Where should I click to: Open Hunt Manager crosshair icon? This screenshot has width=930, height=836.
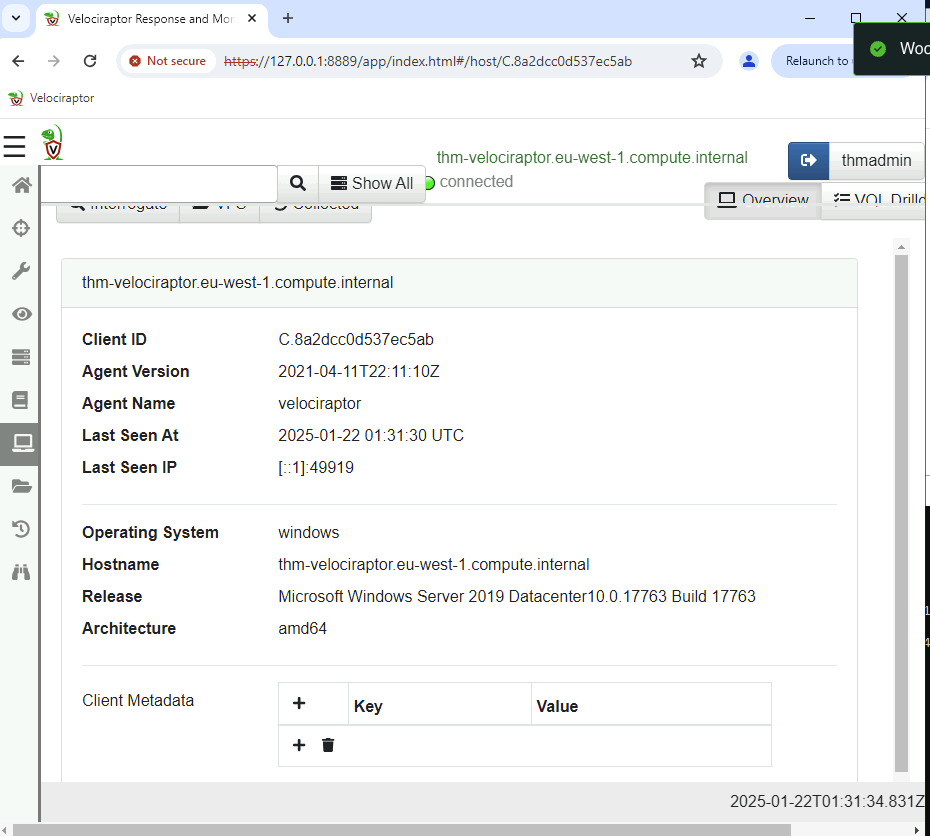pos(21,228)
